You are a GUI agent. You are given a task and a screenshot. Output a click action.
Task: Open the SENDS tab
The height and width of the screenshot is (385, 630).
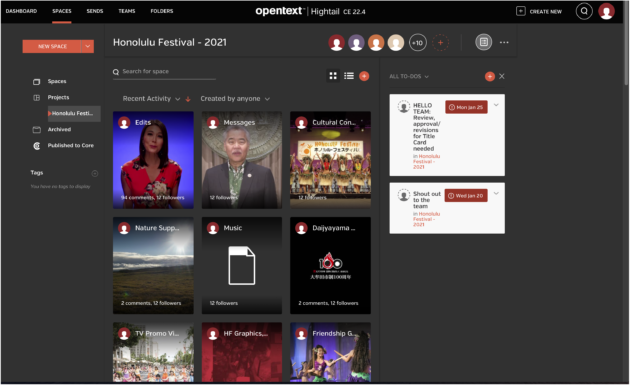click(x=95, y=11)
